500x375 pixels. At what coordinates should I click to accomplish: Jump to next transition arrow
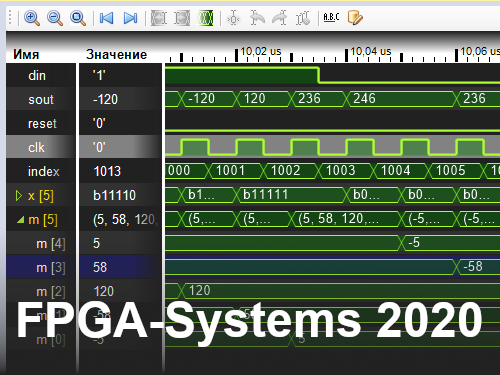[x=130, y=18]
